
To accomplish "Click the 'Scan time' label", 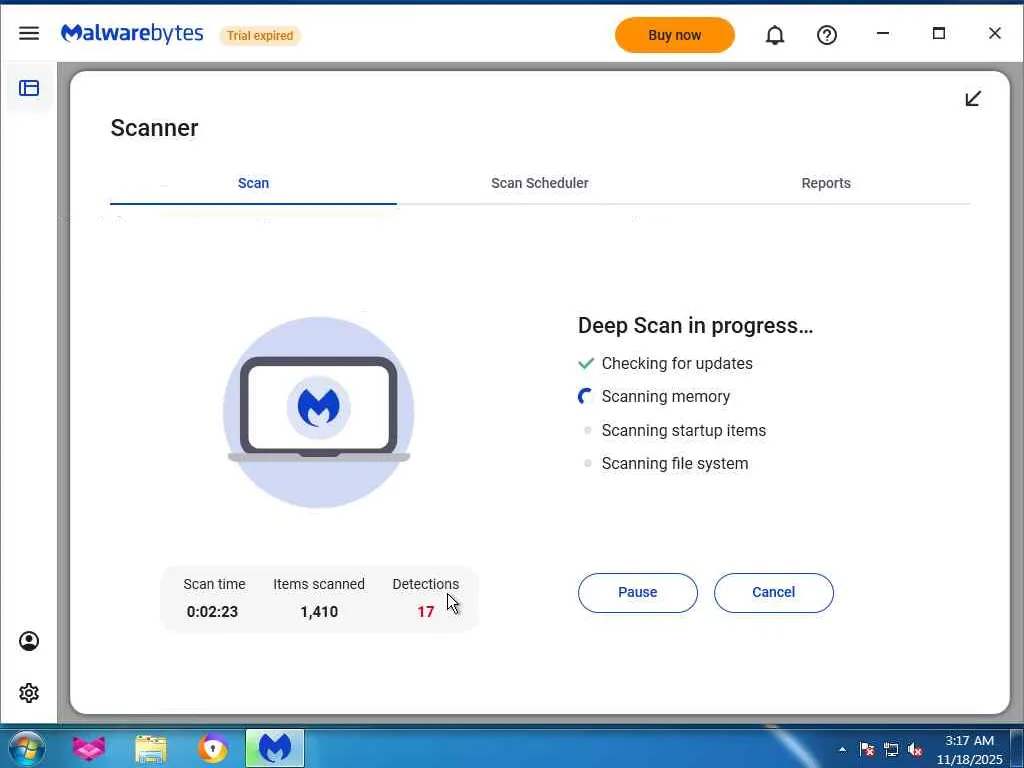I will pyautogui.click(x=214, y=584).
